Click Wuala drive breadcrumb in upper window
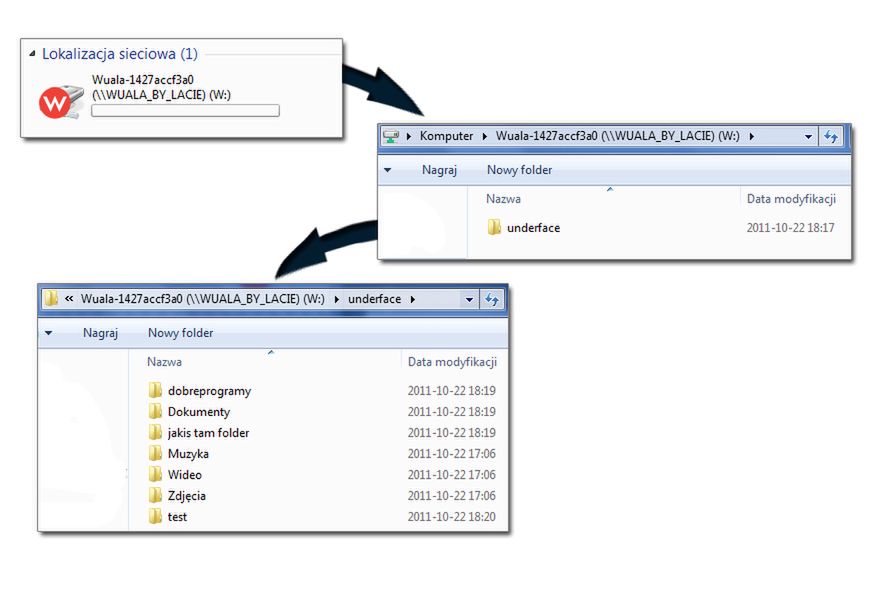This screenshot has width=885, height=592. [x=617, y=136]
